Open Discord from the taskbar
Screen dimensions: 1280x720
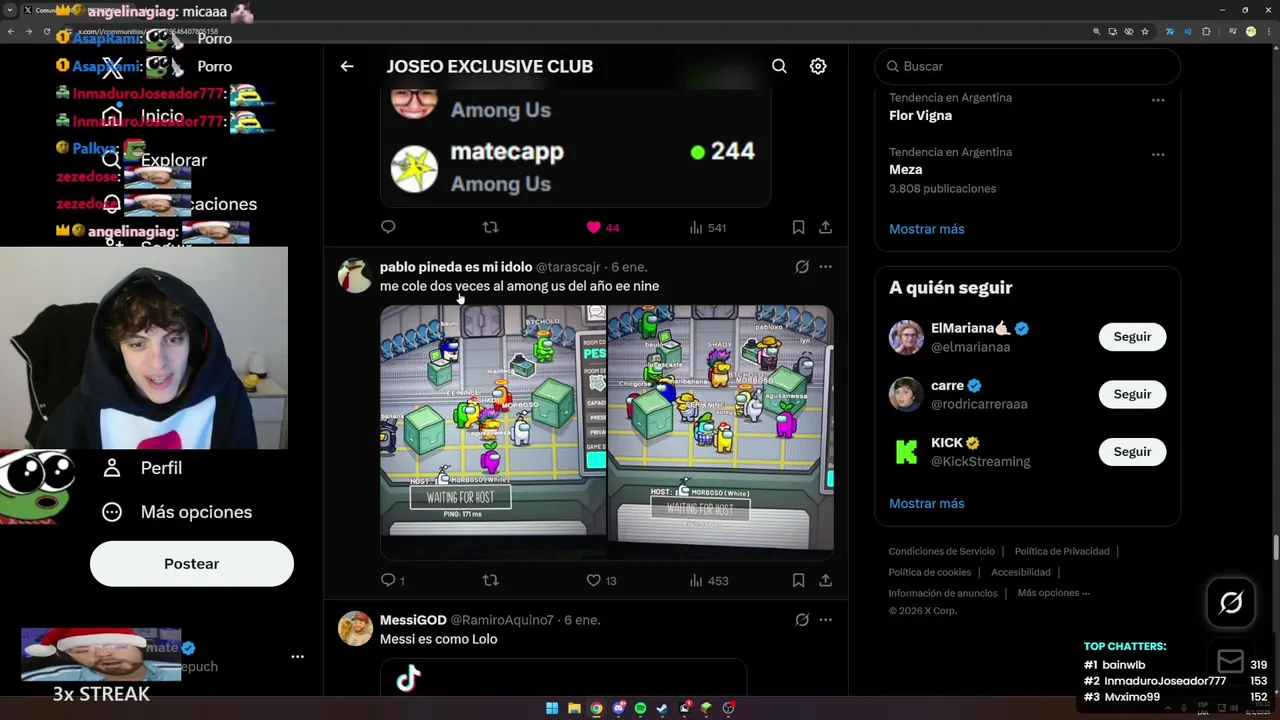coord(618,708)
